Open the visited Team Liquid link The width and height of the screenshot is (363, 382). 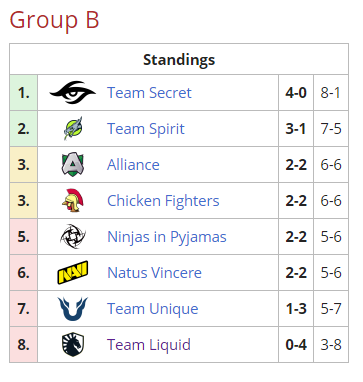tap(149, 345)
